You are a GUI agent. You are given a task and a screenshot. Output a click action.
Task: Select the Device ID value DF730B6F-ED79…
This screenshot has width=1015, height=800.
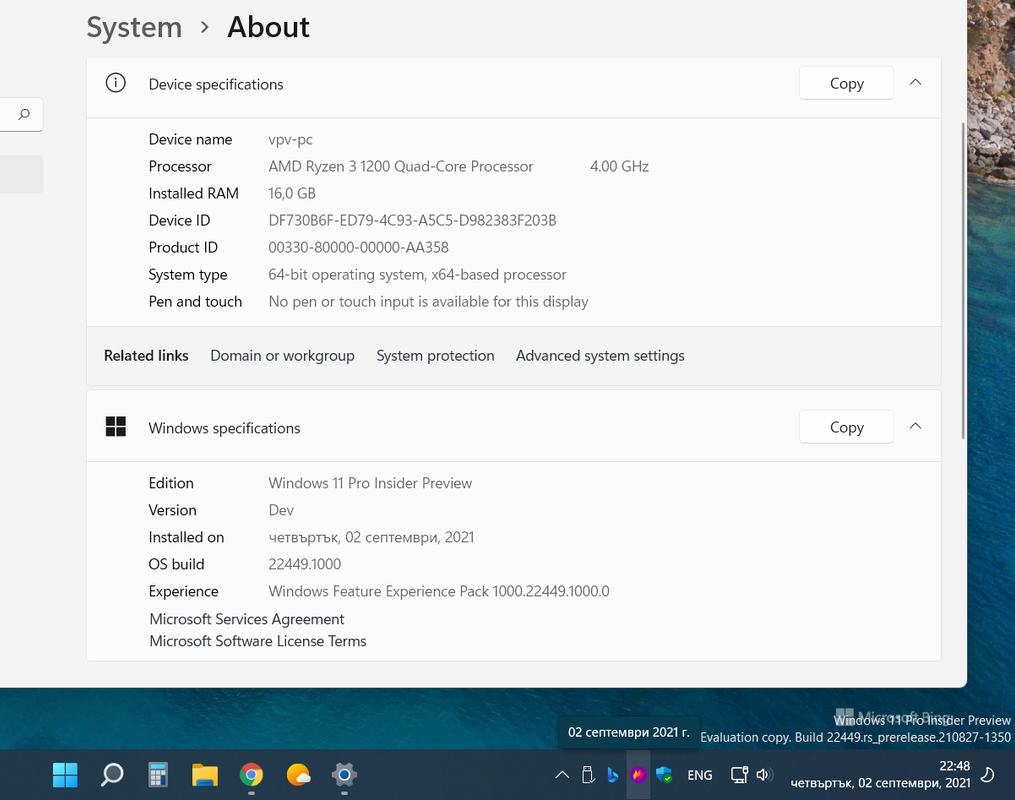pyautogui.click(x=412, y=221)
